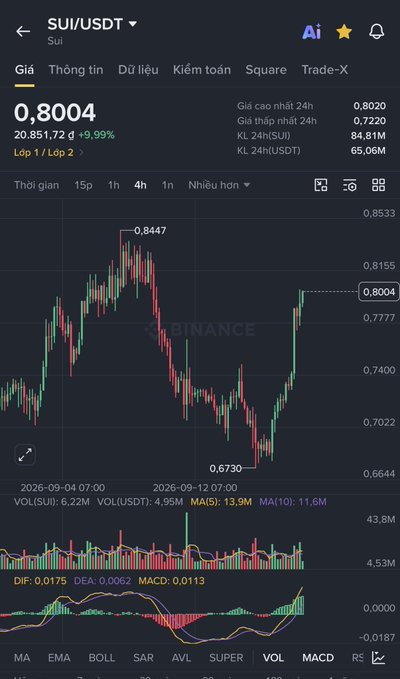400x679 pixels.
Task: Toggle the BOLL indicator
Action: point(102,657)
